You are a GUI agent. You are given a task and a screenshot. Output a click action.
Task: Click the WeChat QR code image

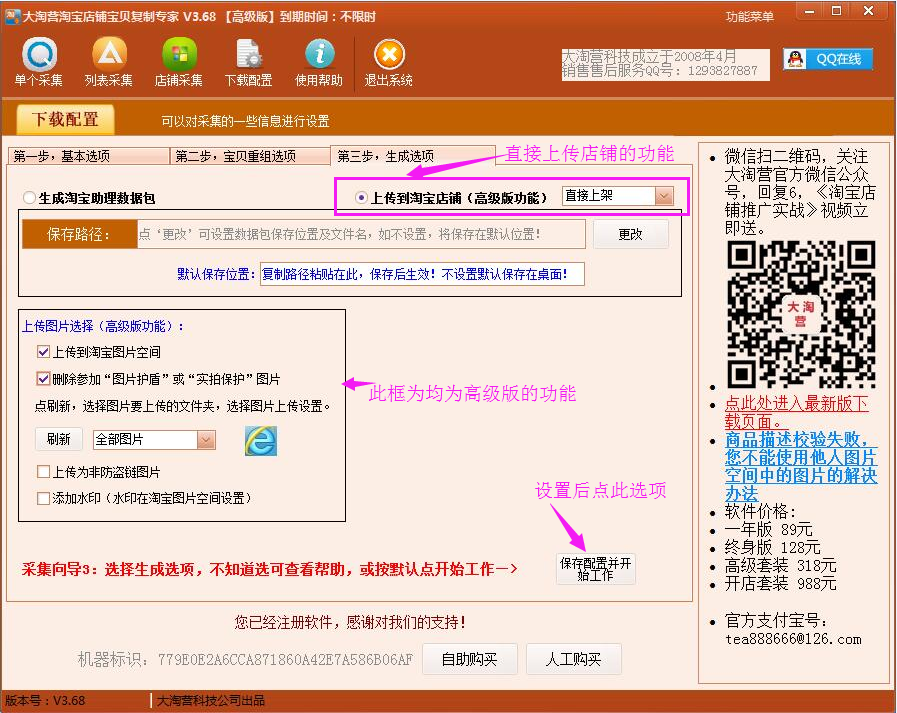click(801, 314)
